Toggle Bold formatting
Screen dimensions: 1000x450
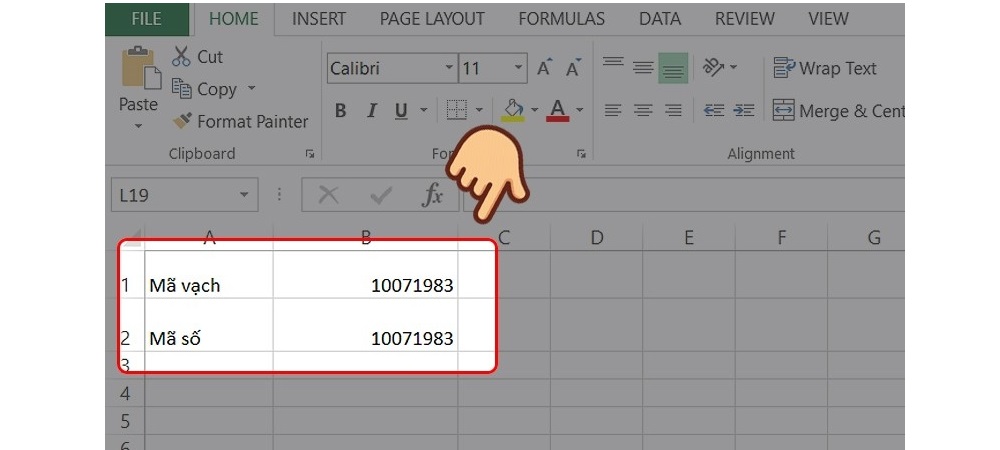(340, 111)
